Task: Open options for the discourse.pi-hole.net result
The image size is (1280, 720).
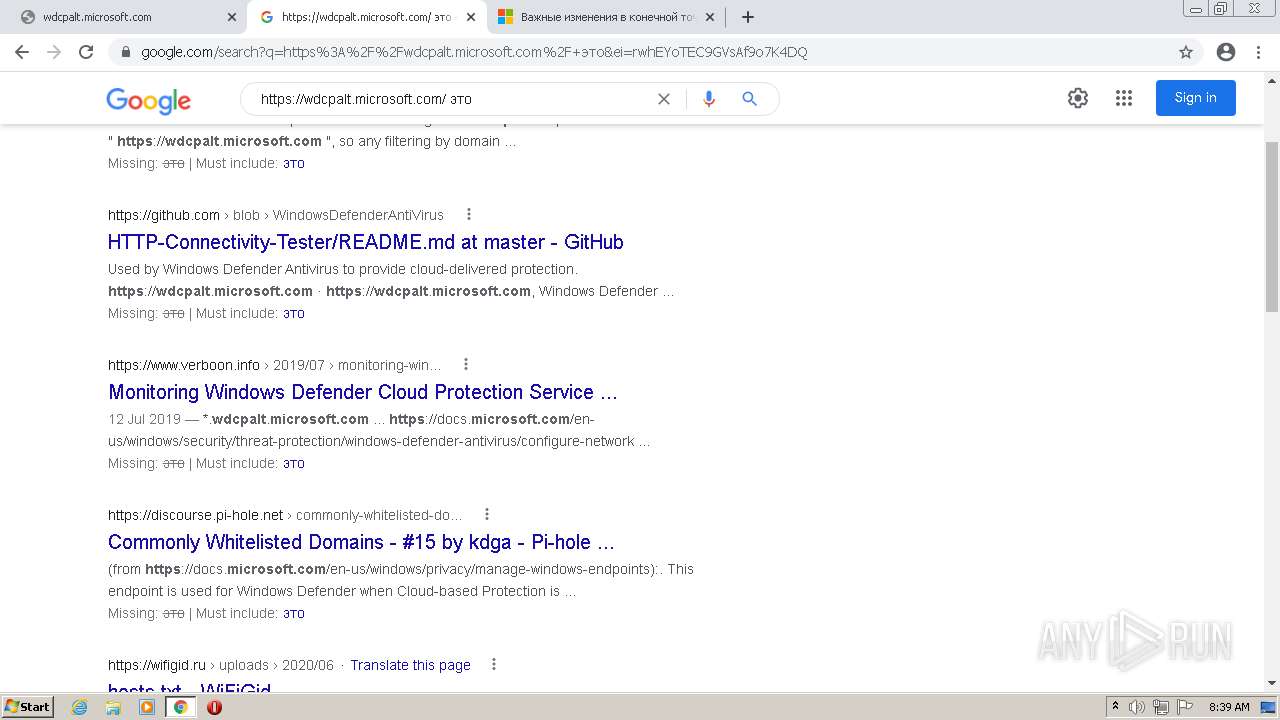Action: (x=487, y=514)
